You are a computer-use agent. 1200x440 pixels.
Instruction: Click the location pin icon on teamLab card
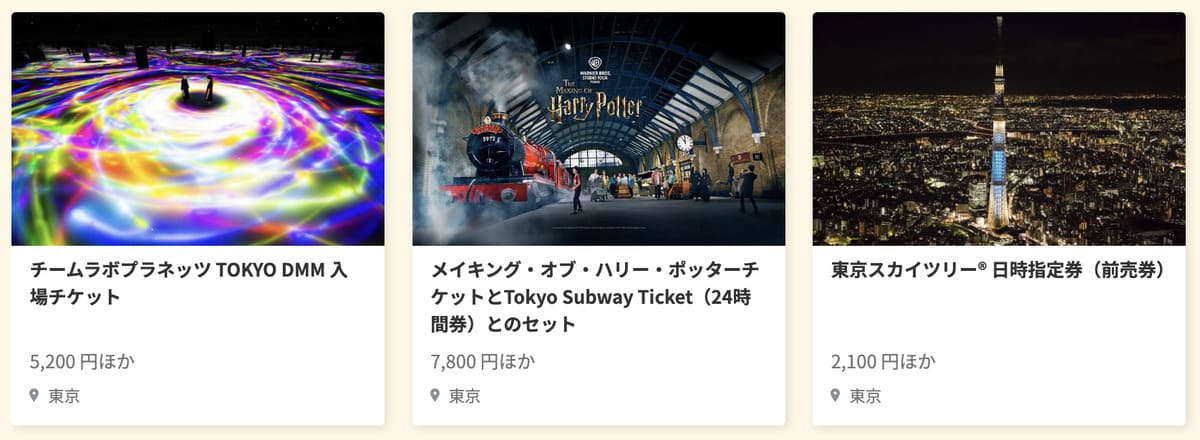coord(34,395)
